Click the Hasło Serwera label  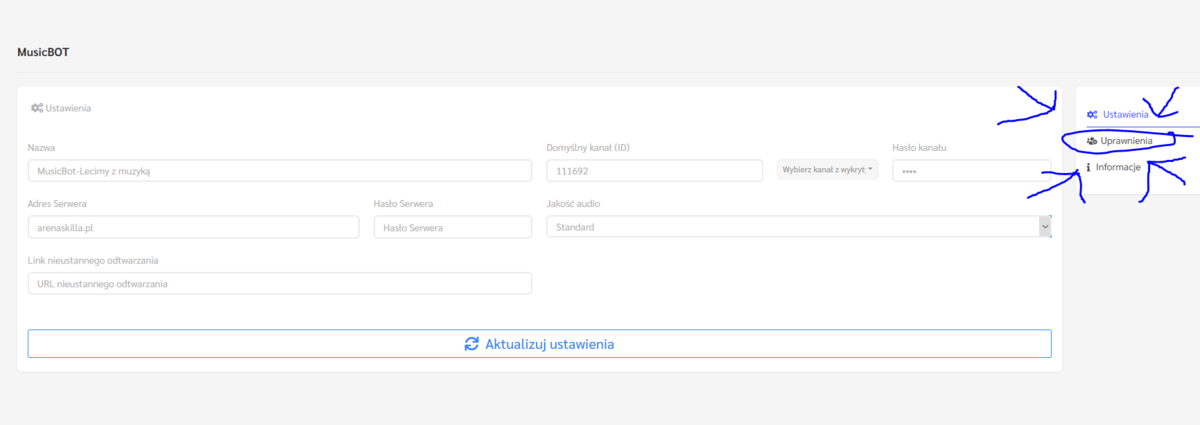(403, 204)
